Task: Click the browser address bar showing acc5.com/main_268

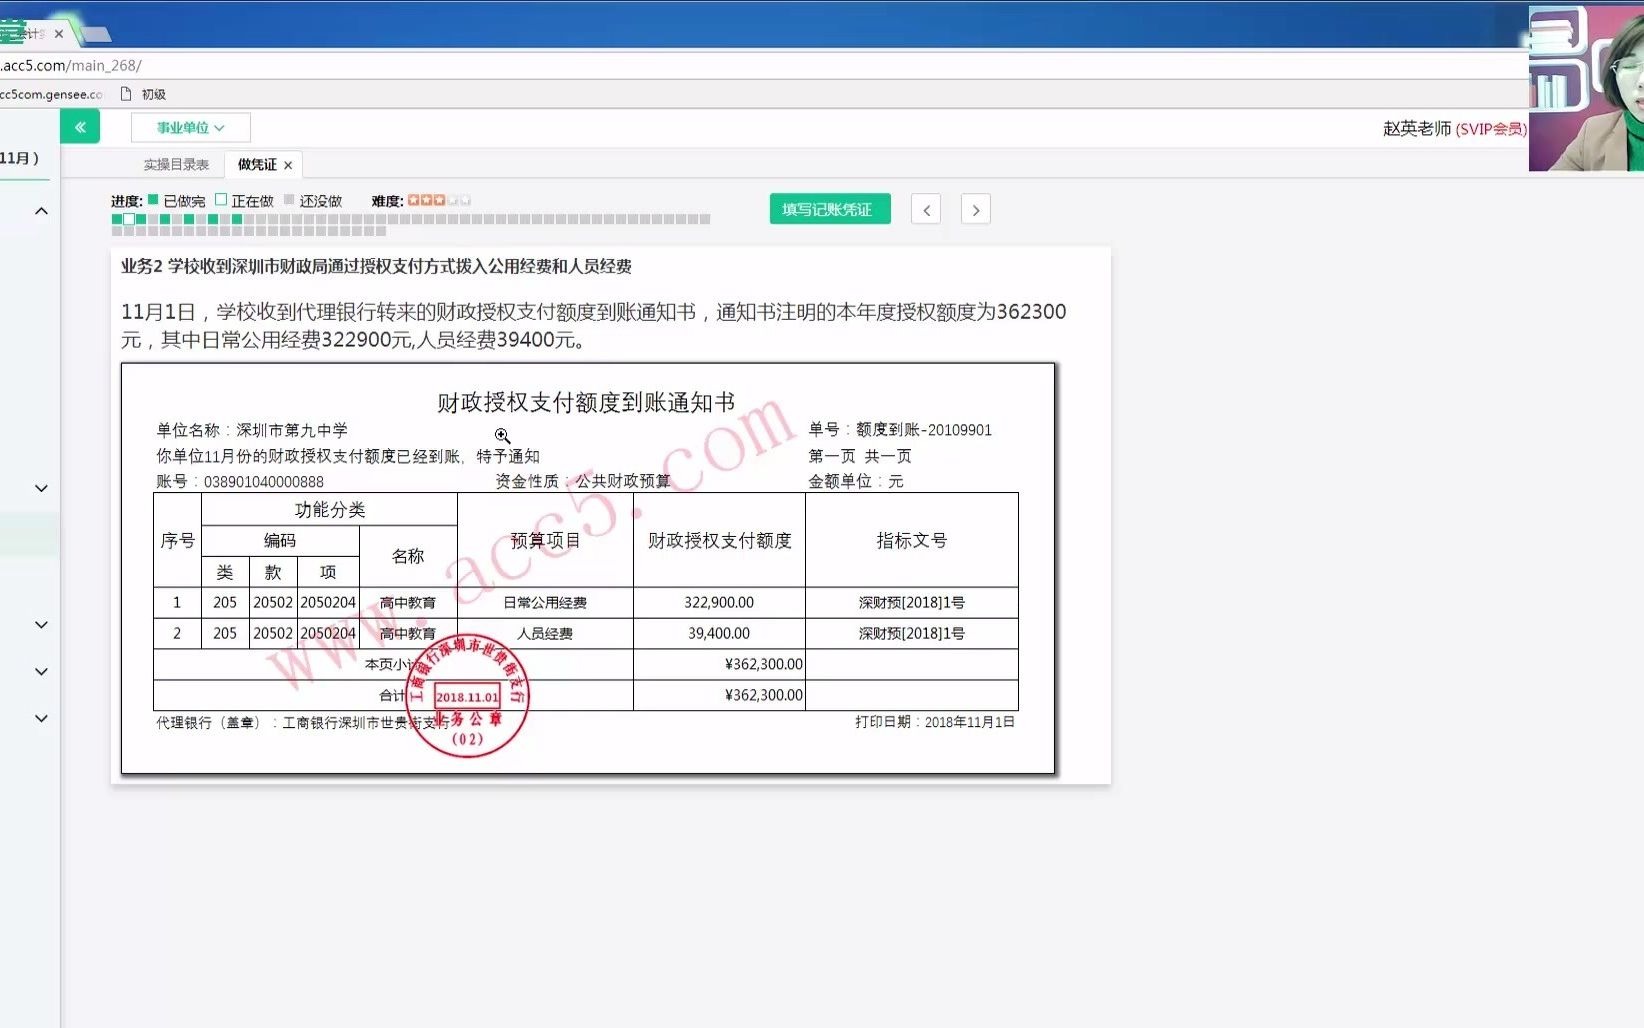Action: 70,65
